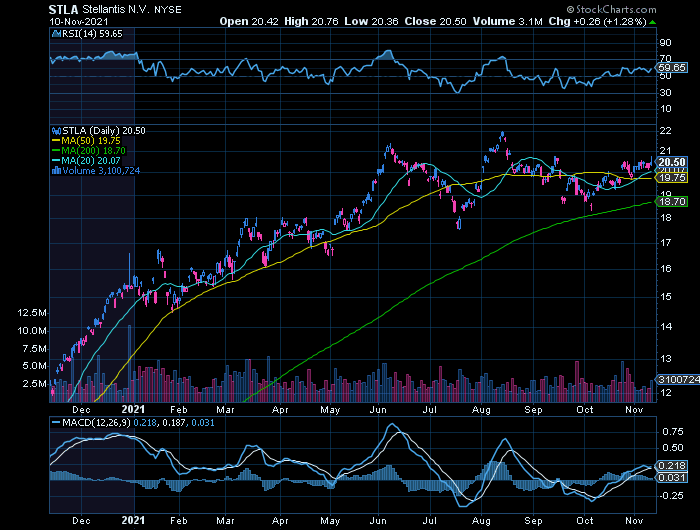Click the MACD(12,26,9) legend label
Screen dimensions: 700x530
pos(96,422)
